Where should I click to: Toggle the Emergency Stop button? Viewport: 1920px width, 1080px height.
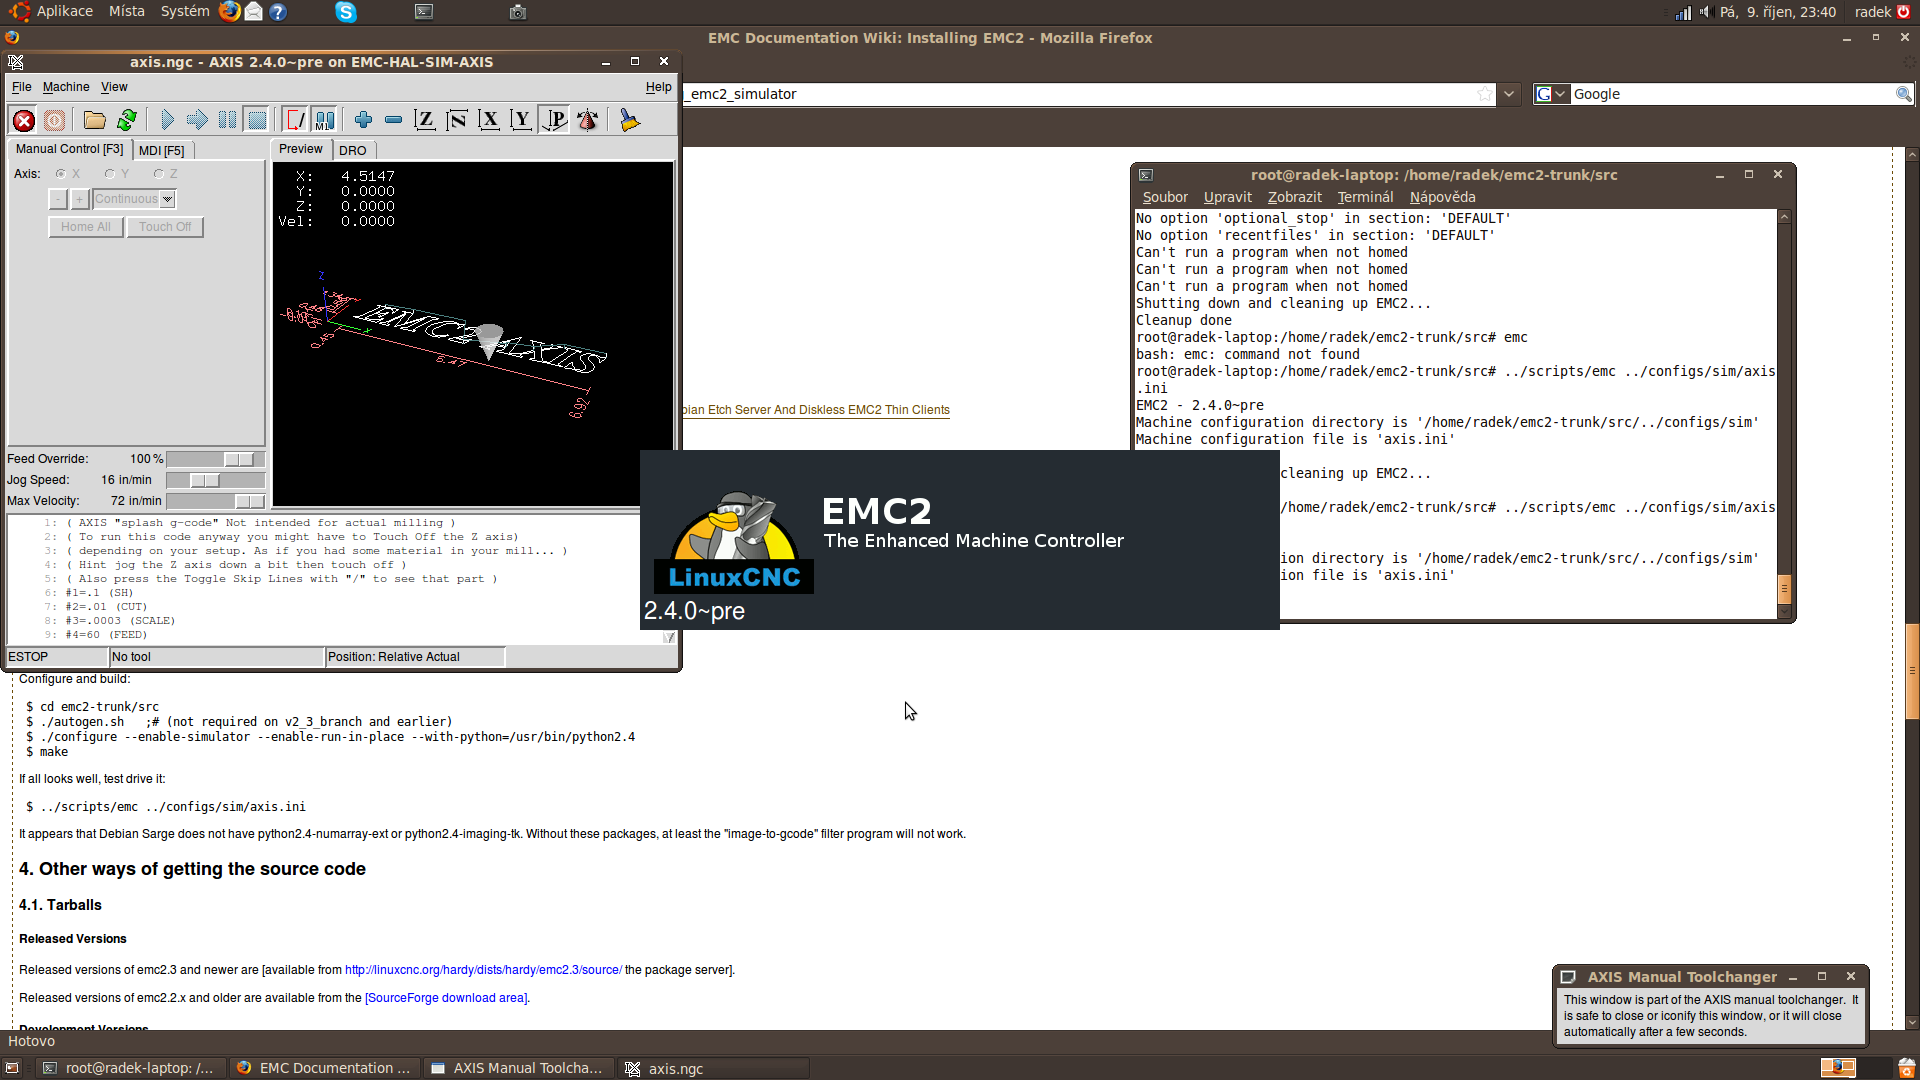pos(24,121)
